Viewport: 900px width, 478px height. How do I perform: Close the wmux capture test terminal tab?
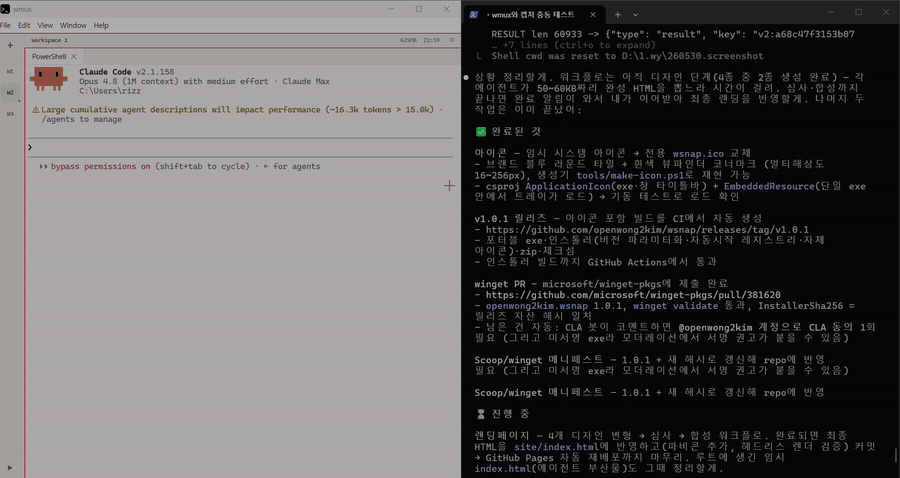pyautogui.click(x=593, y=14)
